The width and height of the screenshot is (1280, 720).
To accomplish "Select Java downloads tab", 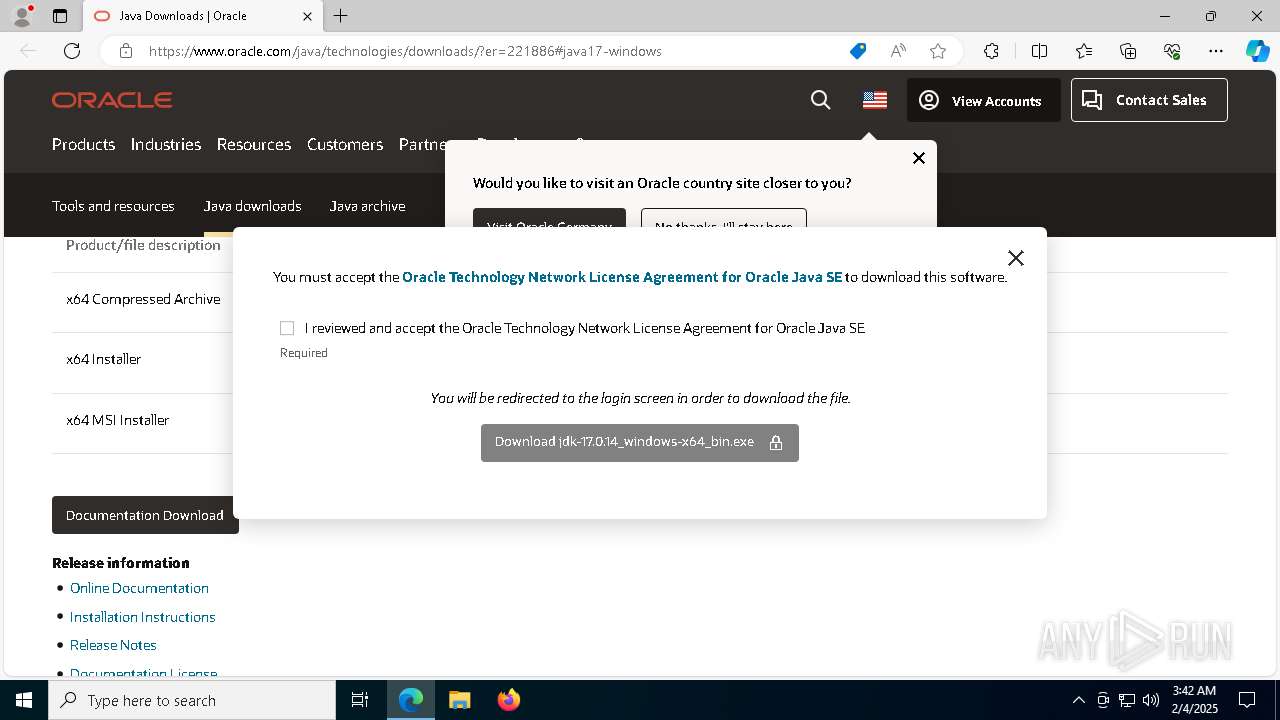I will [x=252, y=206].
